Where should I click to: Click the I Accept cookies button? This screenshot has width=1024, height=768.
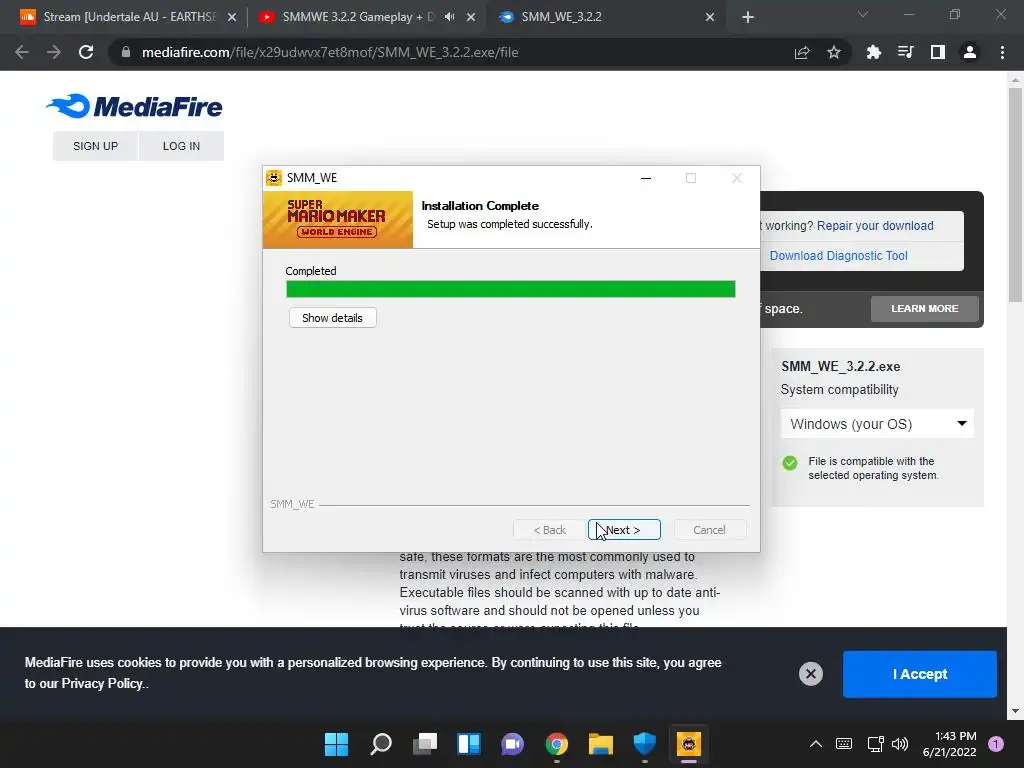[920, 674]
